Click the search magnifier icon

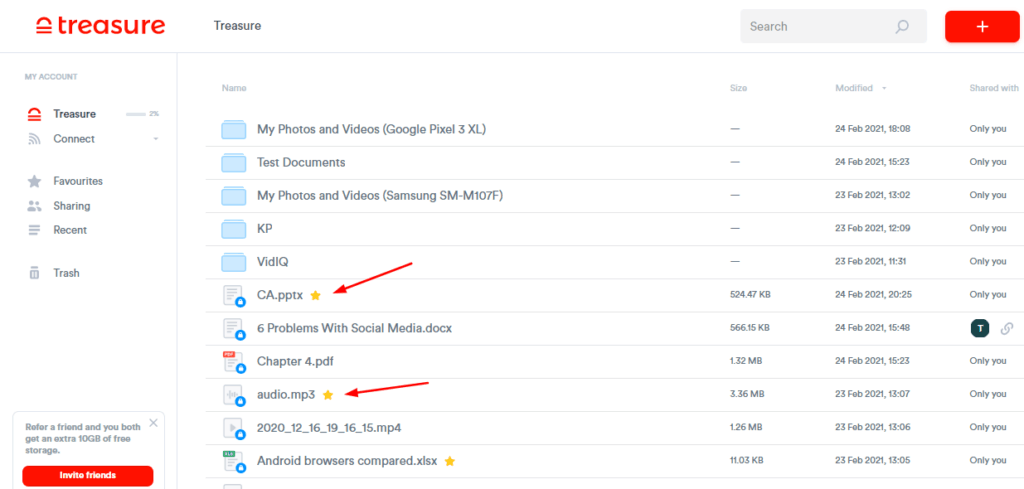(902, 27)
